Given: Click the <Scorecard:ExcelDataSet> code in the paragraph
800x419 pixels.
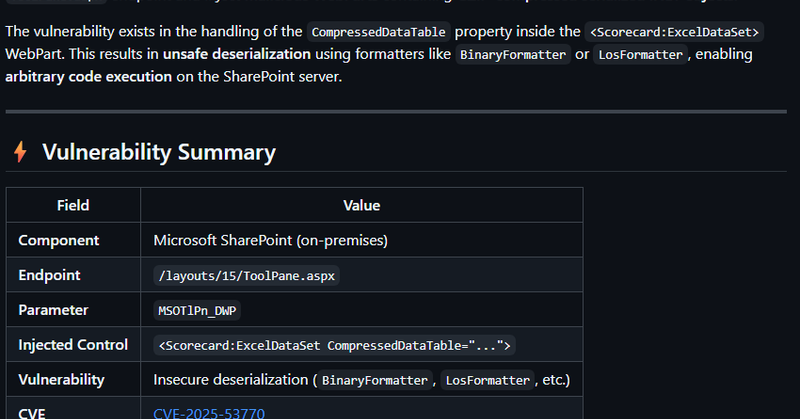Looking at the screenshot, I should pyautogui.click(x=674, y=32).
